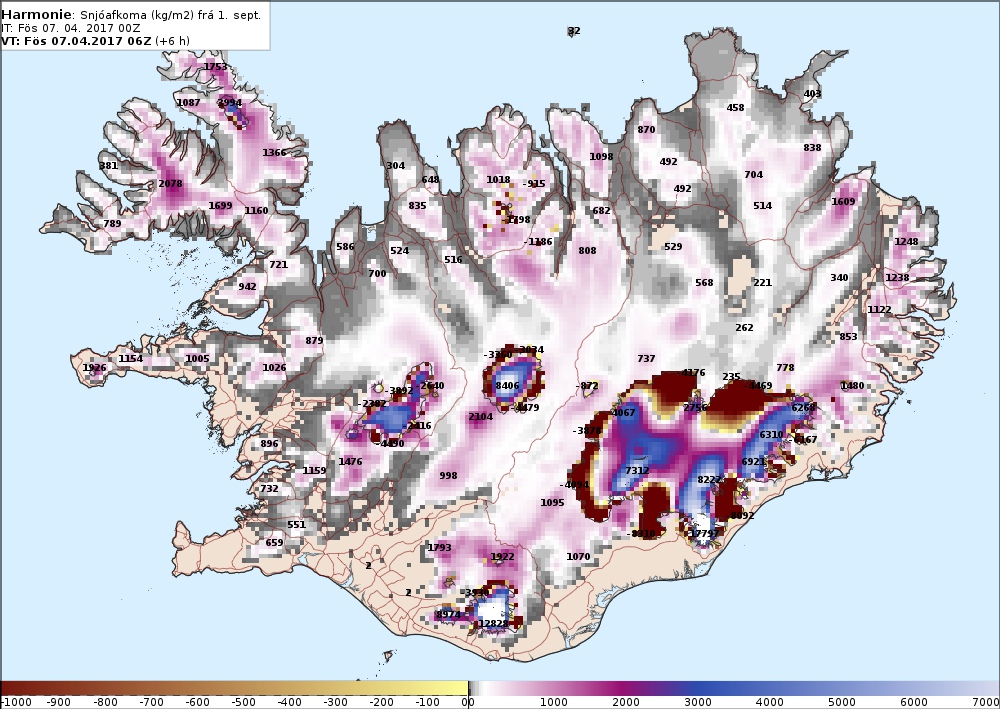Screen dimensions: 1000x709
Task: Click the map value 942
Action: click(247, 287)
